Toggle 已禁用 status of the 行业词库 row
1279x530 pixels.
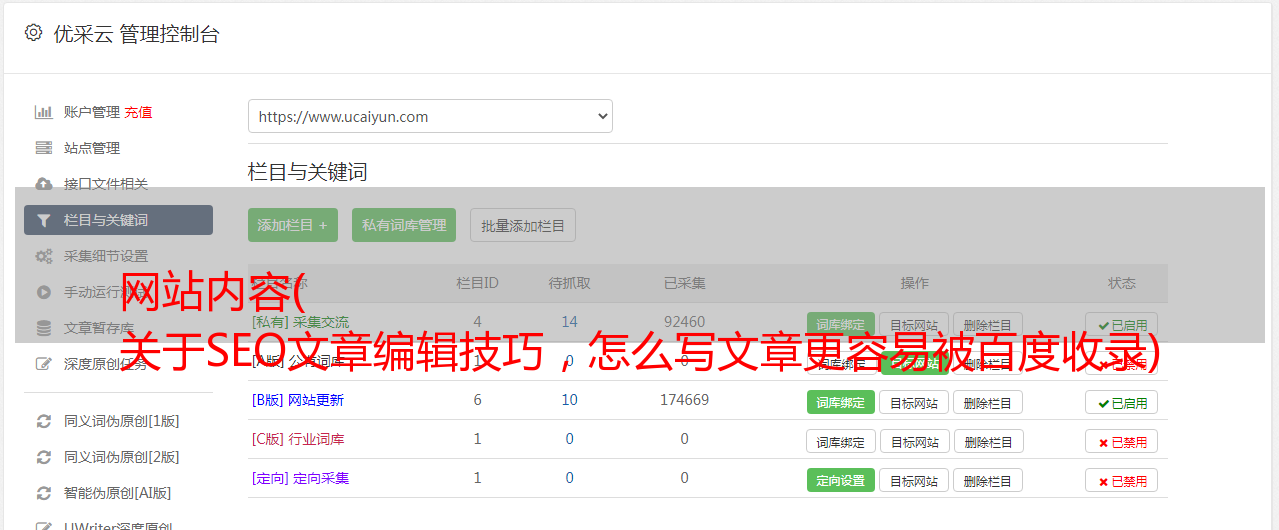pos(1122,441)
